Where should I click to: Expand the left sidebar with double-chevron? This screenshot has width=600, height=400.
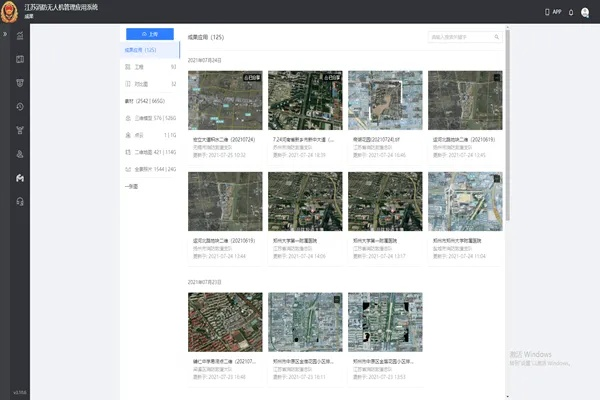5,34
